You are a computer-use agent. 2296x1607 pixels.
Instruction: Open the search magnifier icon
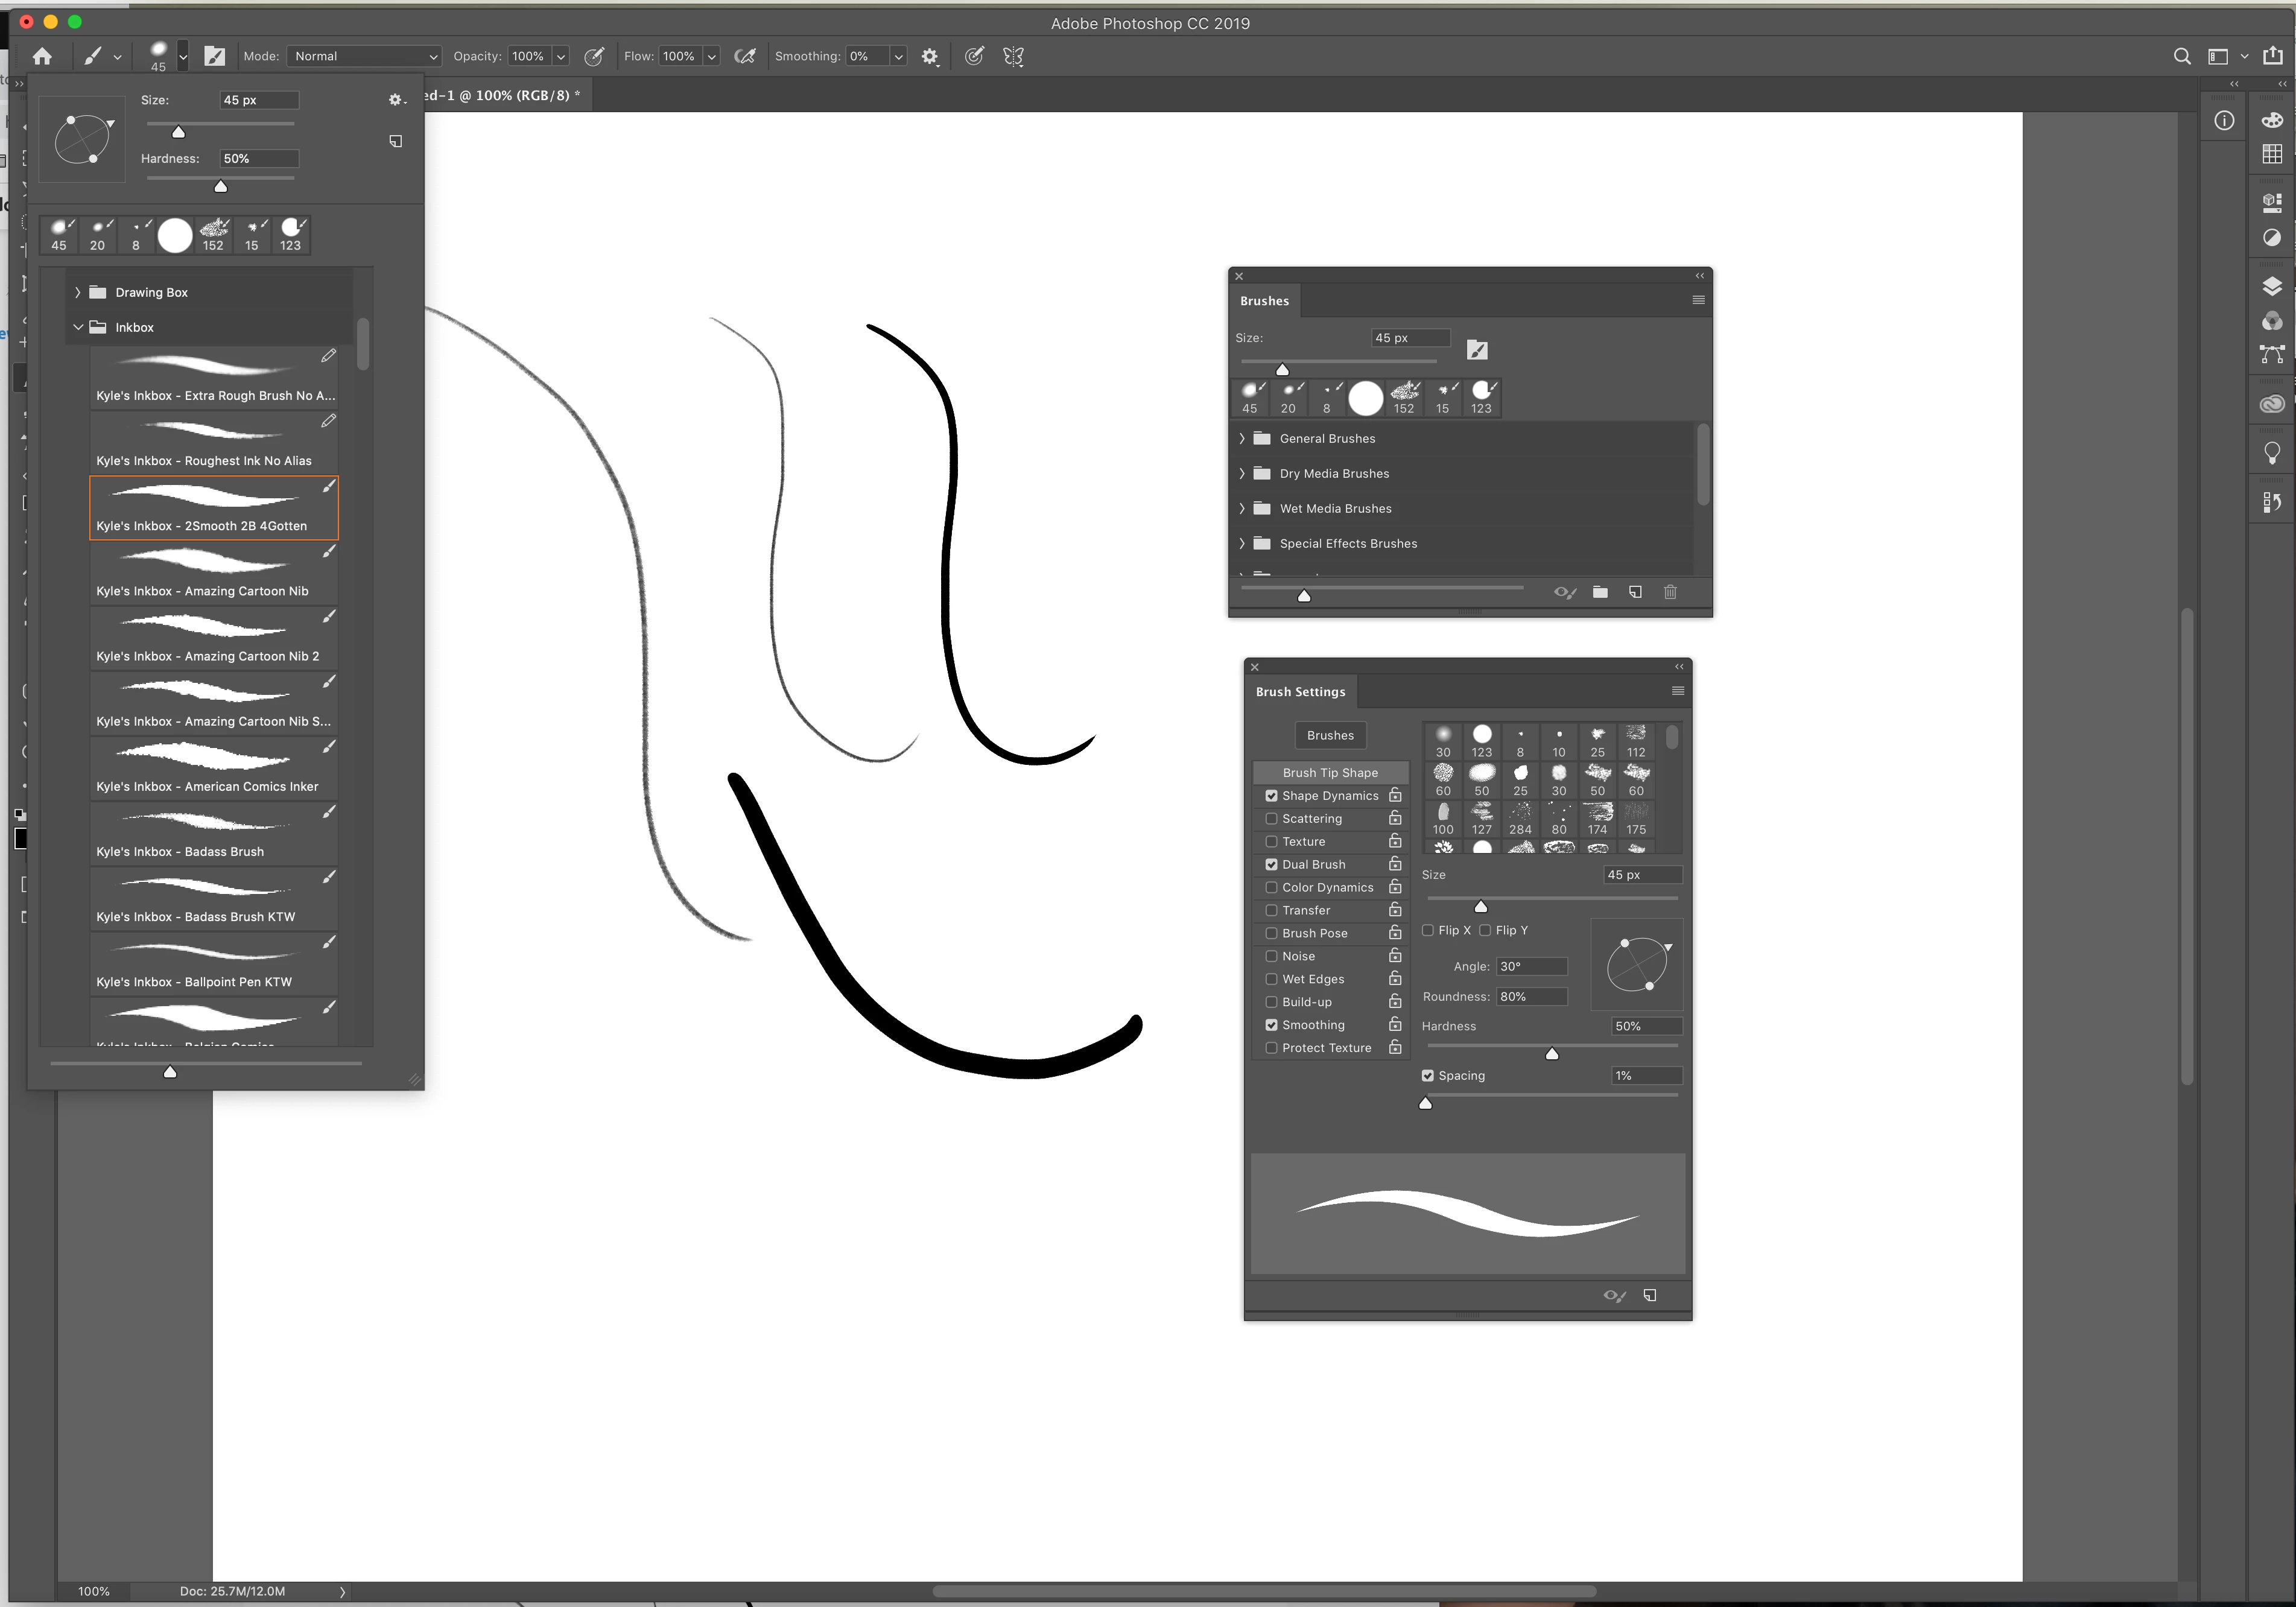[2182, 57]
